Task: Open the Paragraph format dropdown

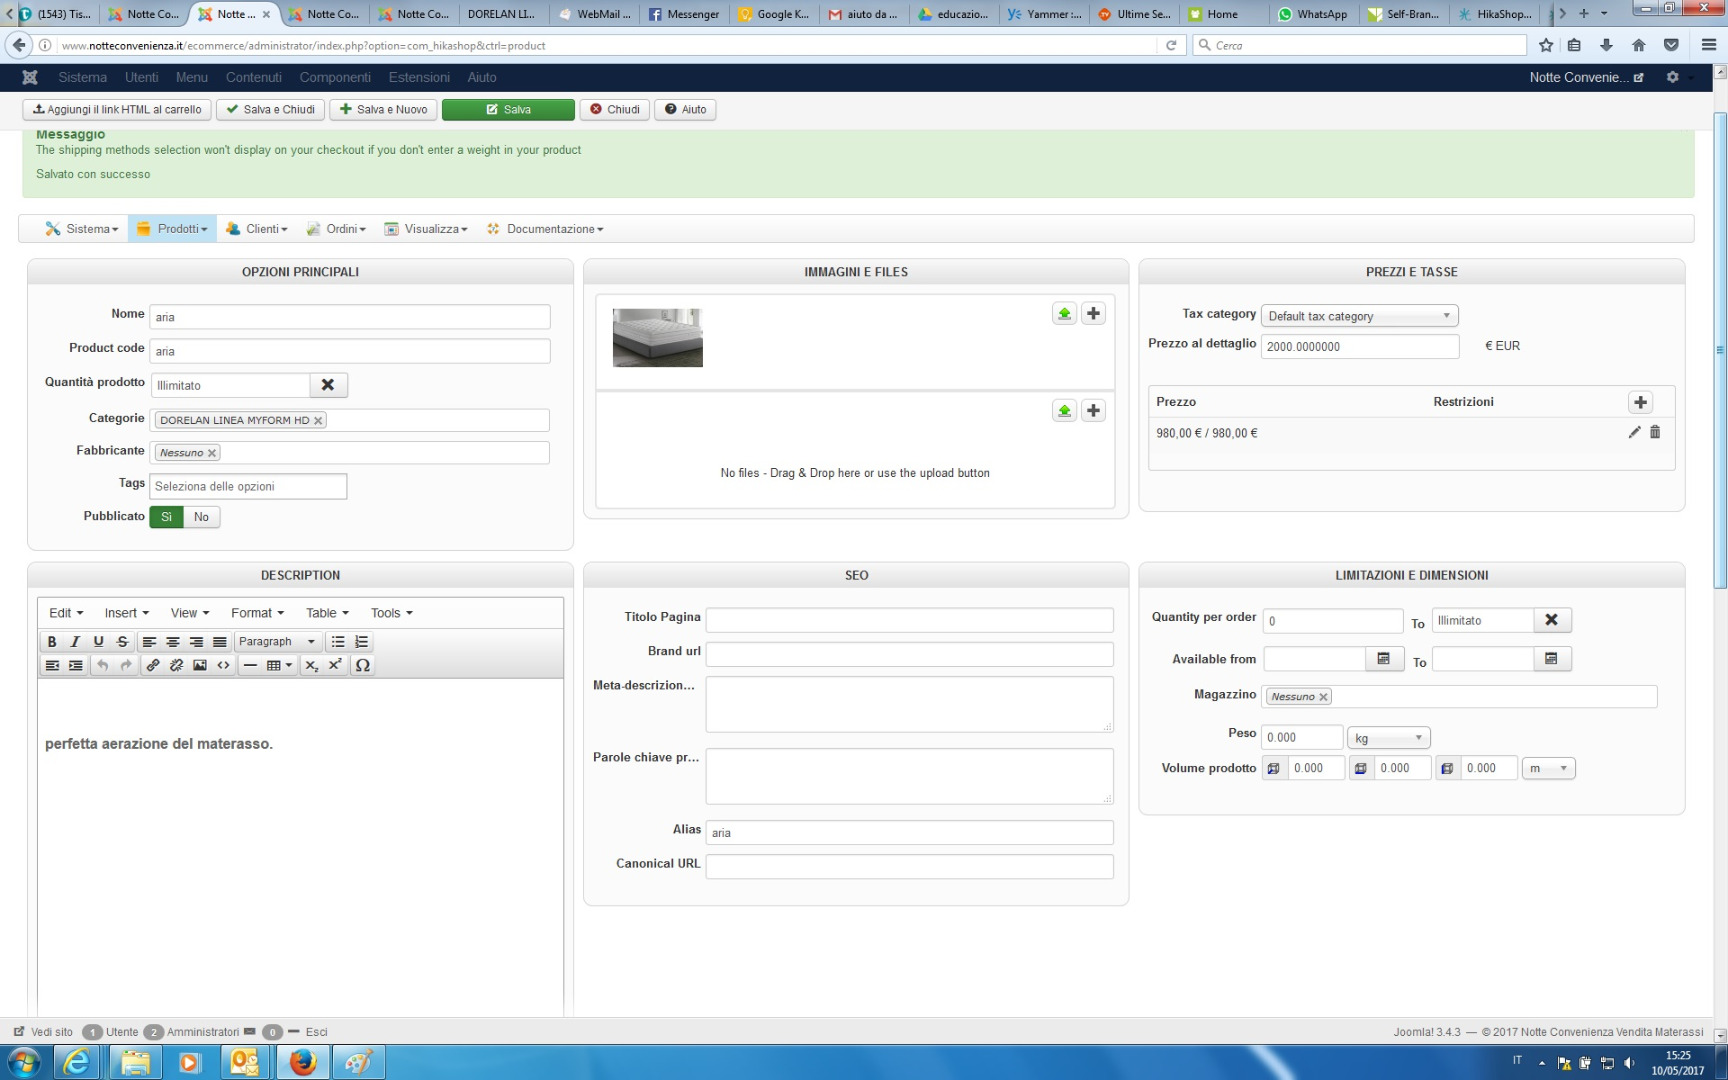Action: (277, 642)
